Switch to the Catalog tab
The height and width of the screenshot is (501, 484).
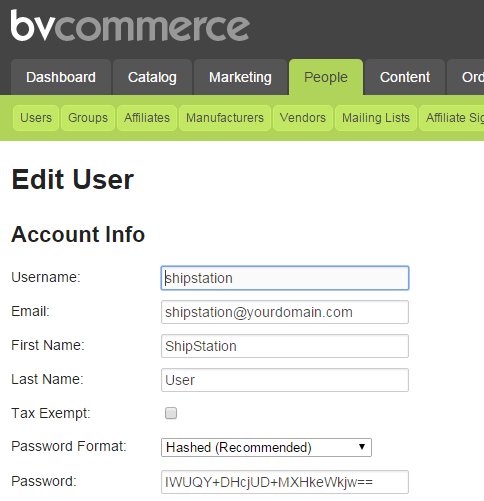[152, 77]
